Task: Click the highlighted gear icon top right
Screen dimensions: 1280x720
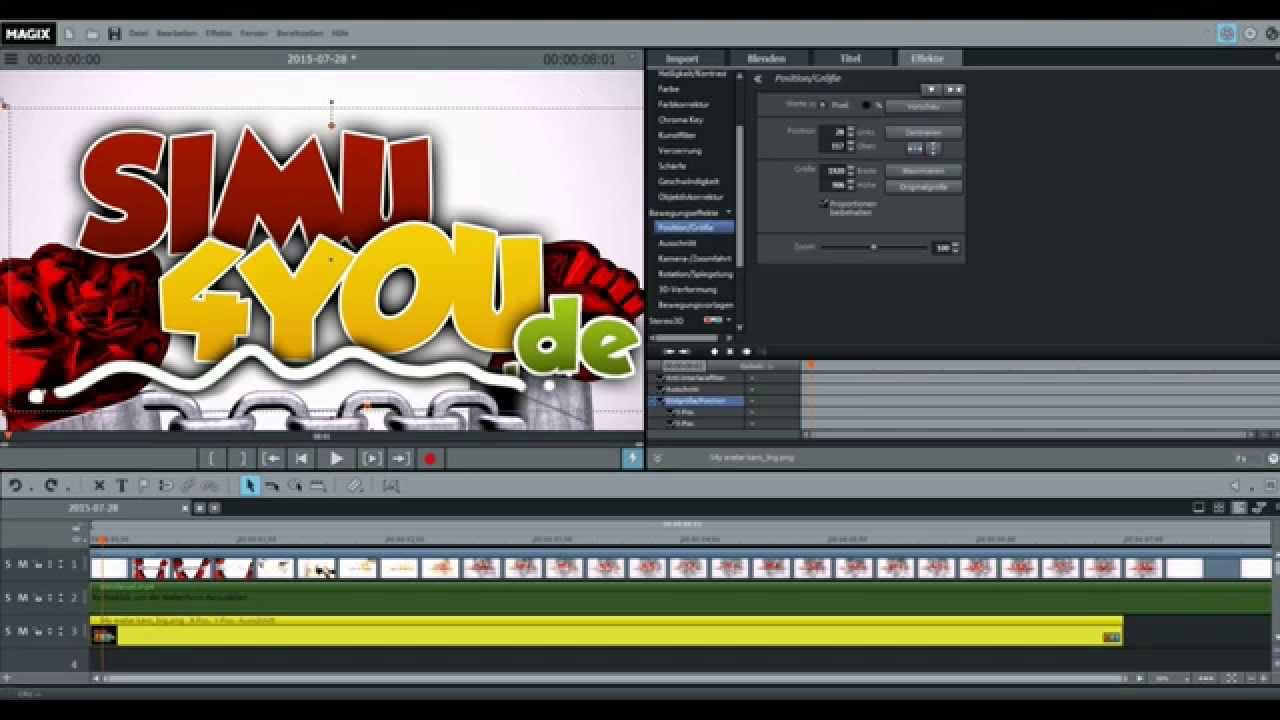Action: pyautogui.click(x=1227, y=33)
